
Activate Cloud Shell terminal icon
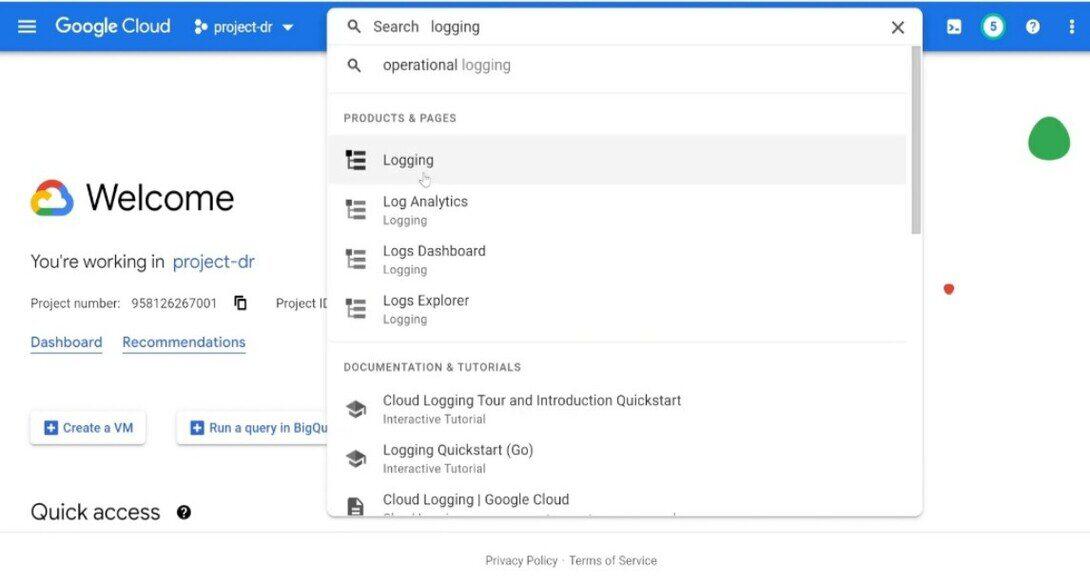click(x=954, y=27)
